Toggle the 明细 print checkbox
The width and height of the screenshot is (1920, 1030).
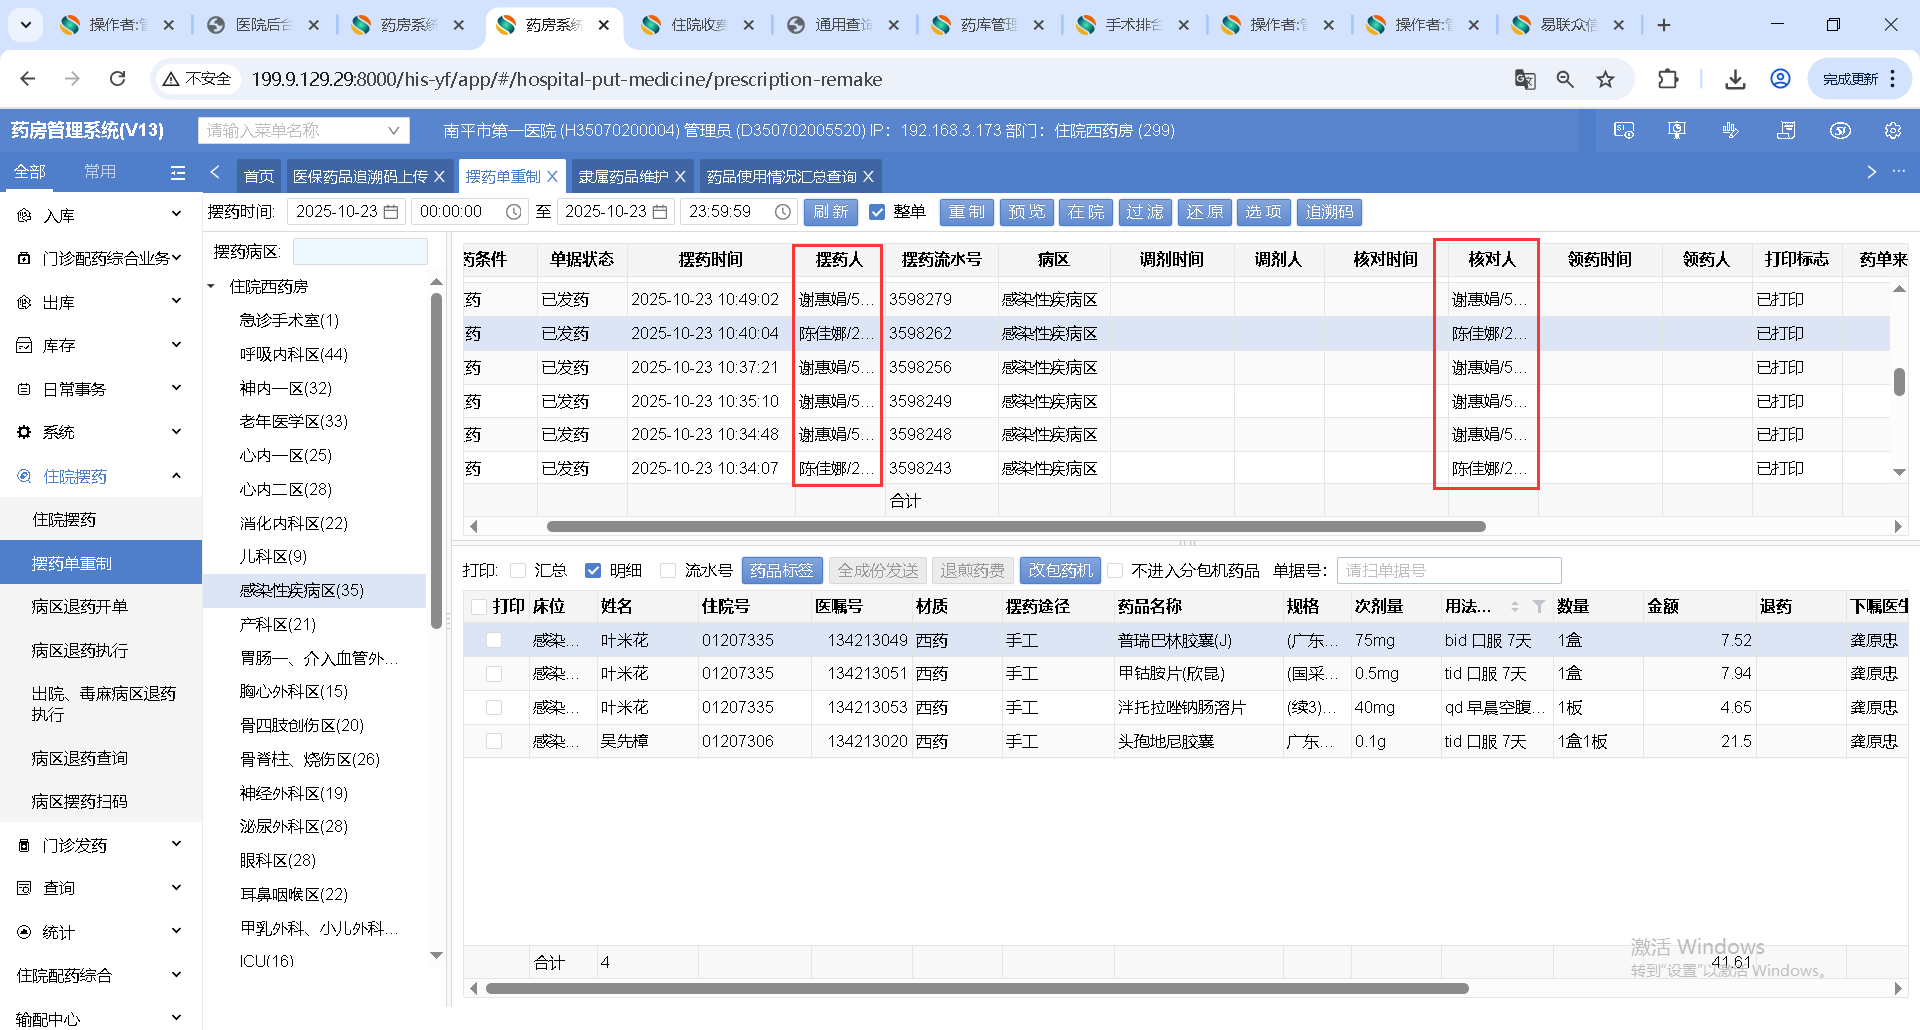pyautogui.click(x=593, y=571)
